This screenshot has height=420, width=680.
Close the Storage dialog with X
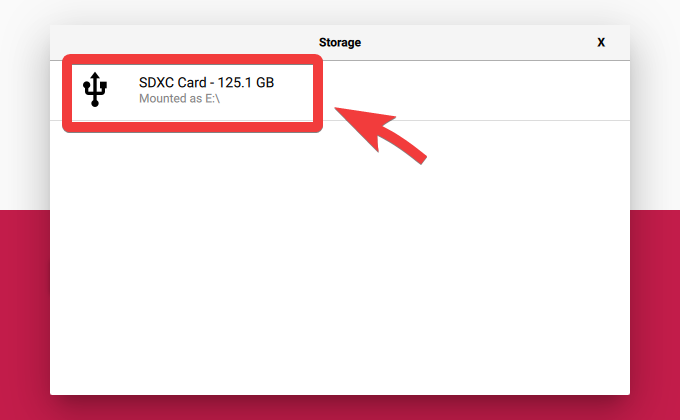click(x=601, y=43)
